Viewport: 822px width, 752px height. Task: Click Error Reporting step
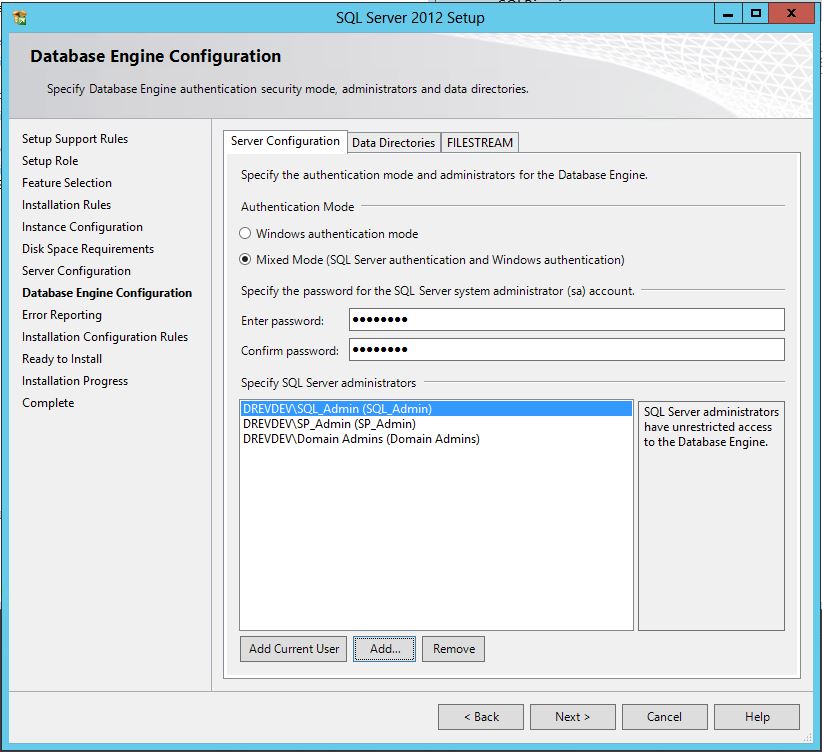[x=62, y=315]
